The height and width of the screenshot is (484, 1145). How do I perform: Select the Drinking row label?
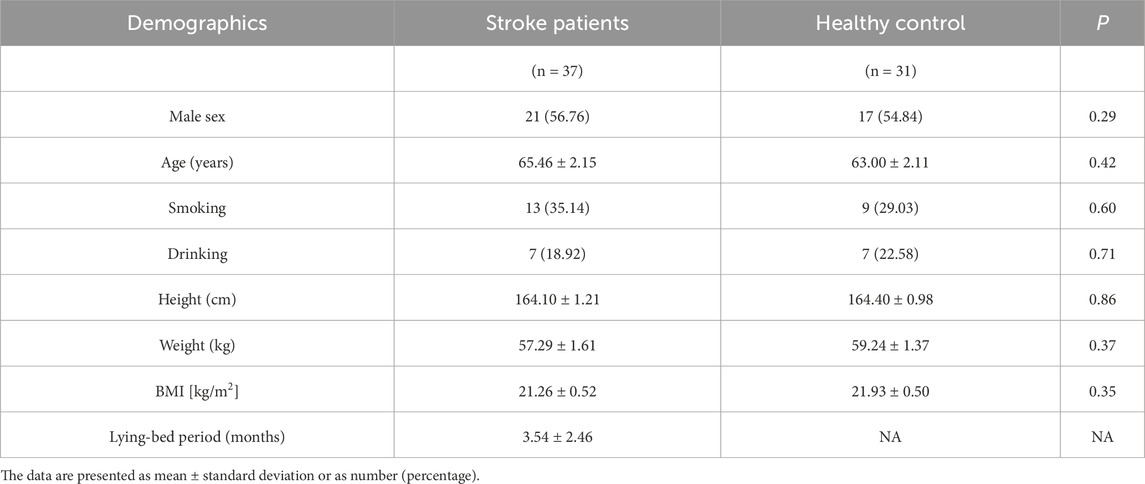pos(197,254)
